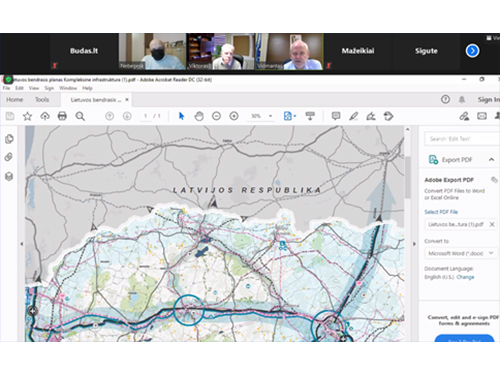Click Sign In button
This screenshot has width=500, height=375.
click(x=488, y=99)
